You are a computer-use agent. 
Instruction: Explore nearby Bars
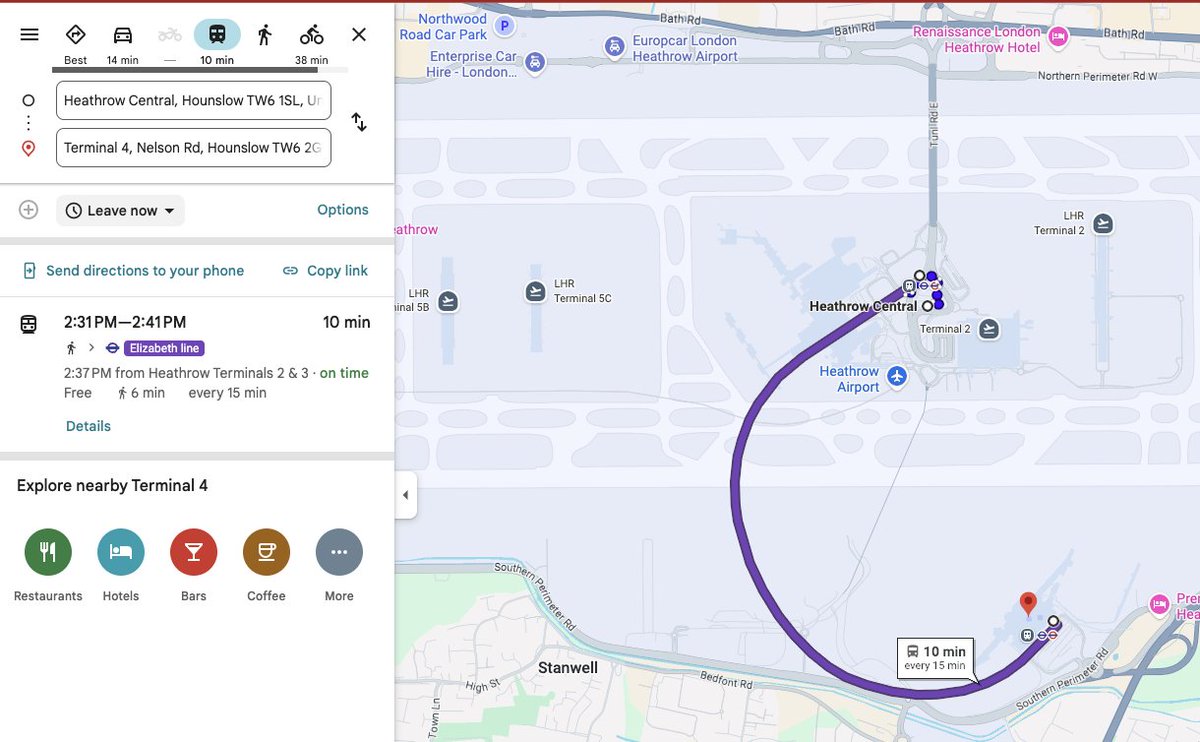194,565
